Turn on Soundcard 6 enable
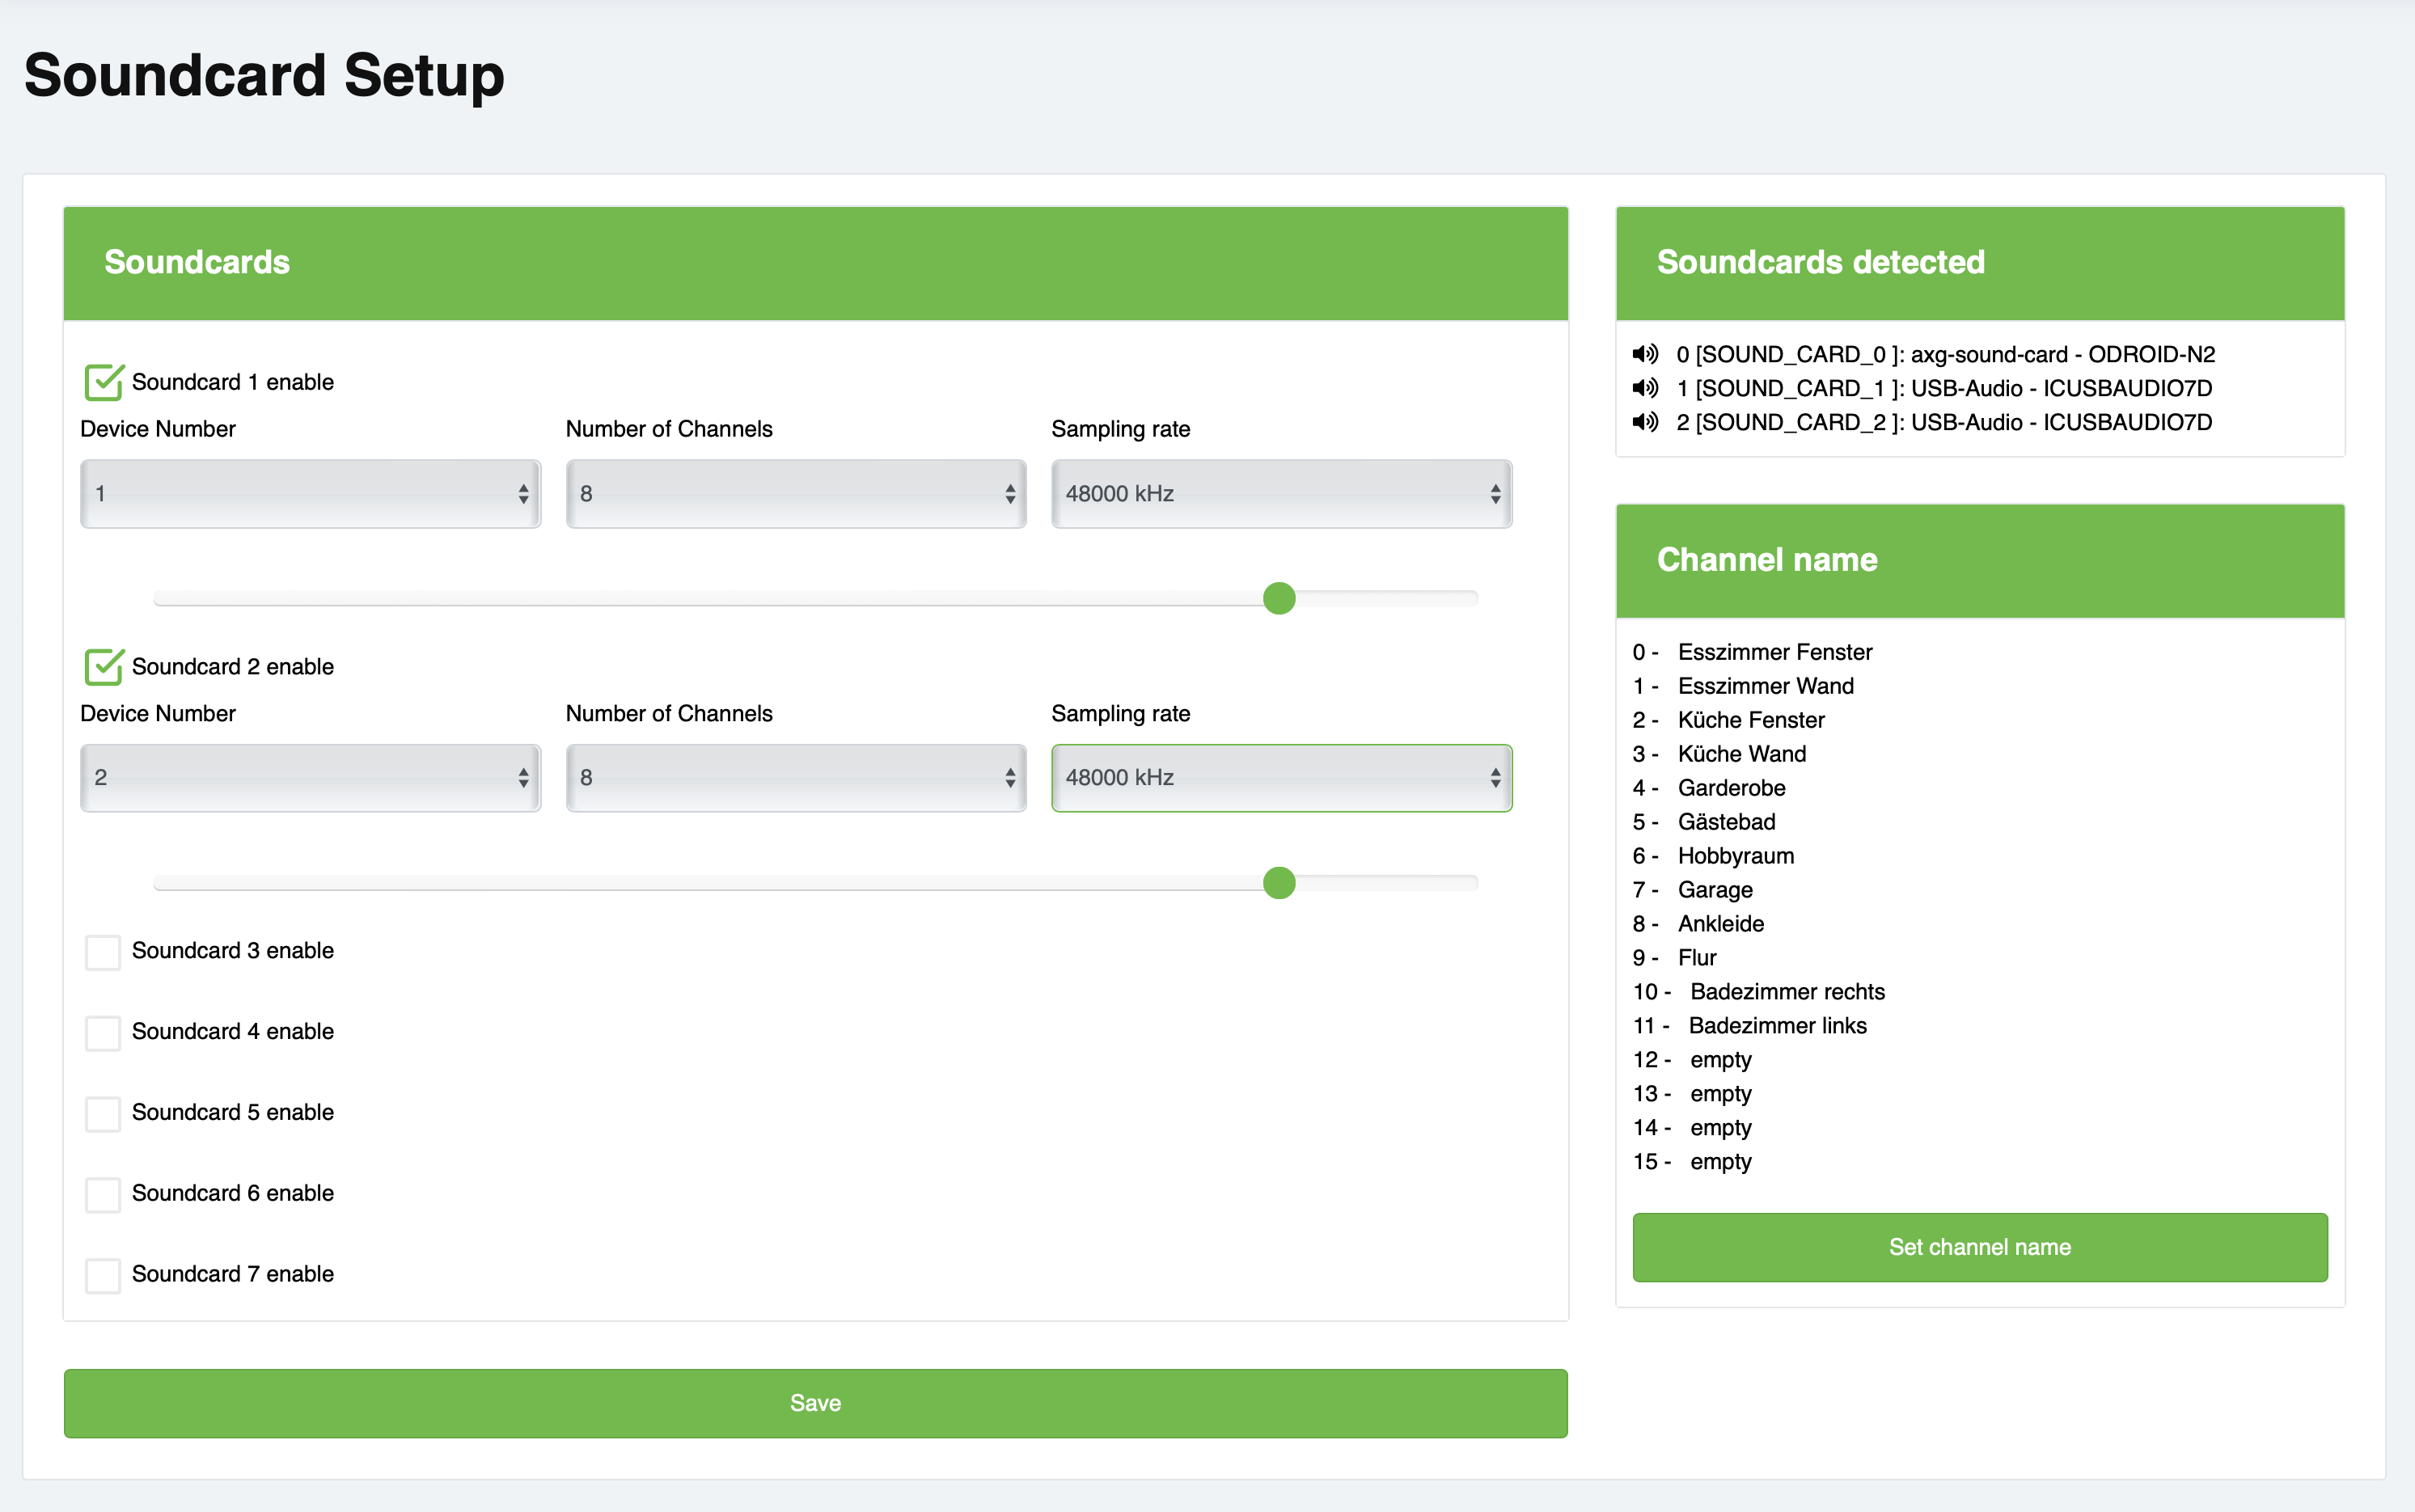 103,1194
